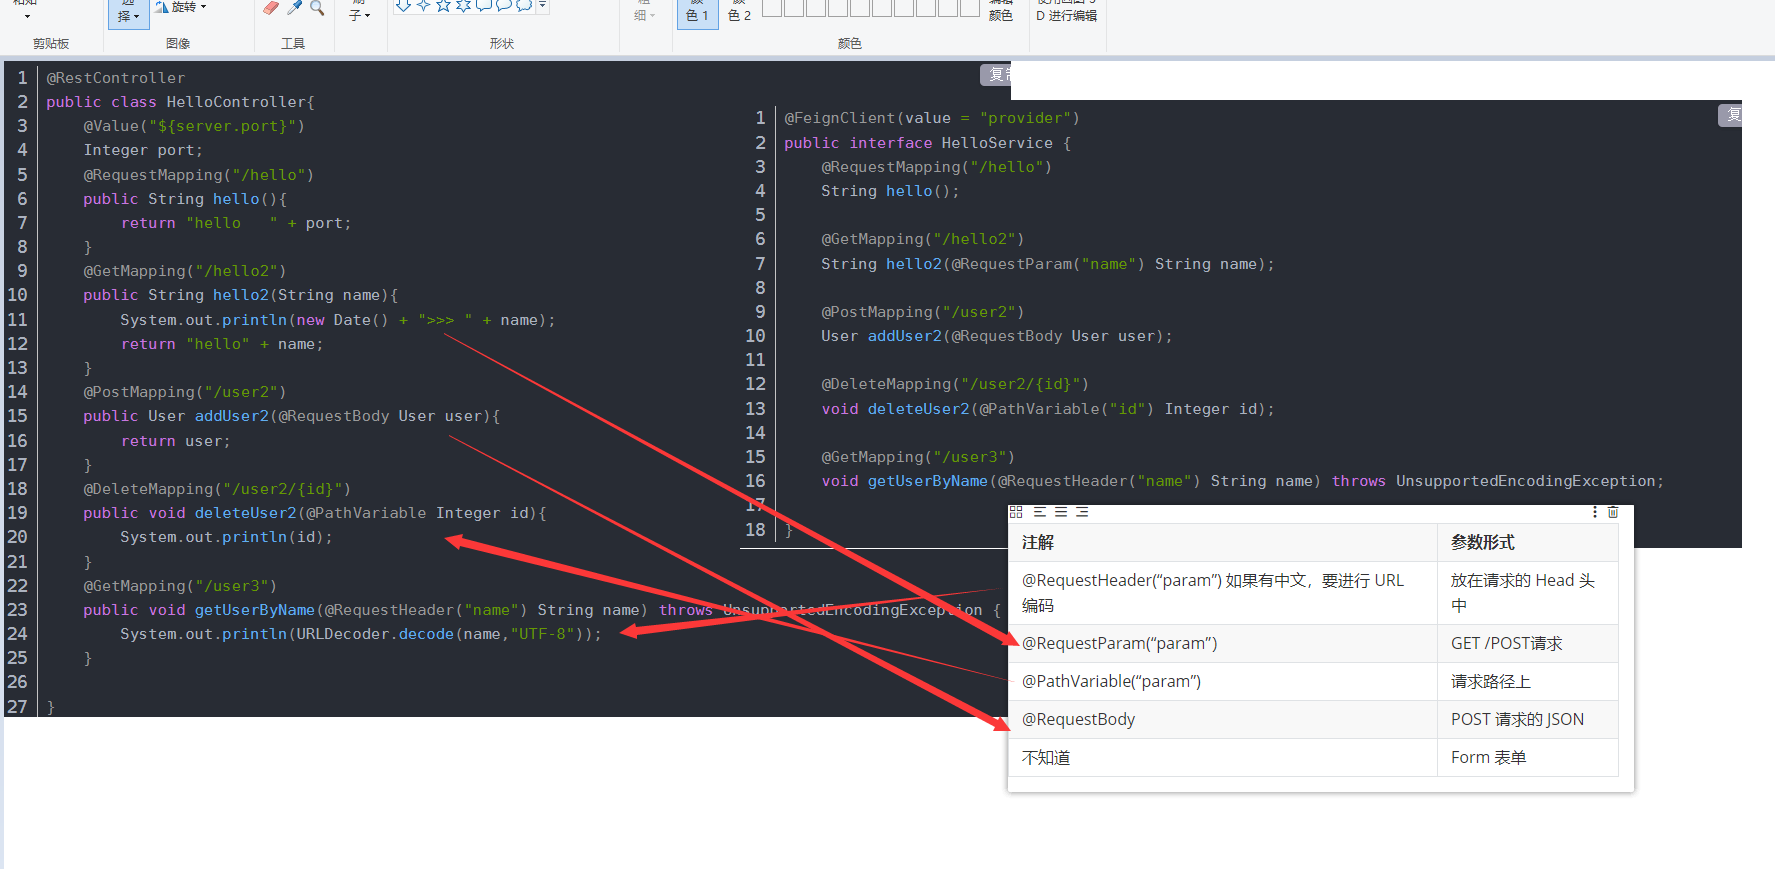Viewport: 1775px width, 869px height.
Task: Open the three-dot more options menu
Action: pyautogui.click(x=1595, y=512)
